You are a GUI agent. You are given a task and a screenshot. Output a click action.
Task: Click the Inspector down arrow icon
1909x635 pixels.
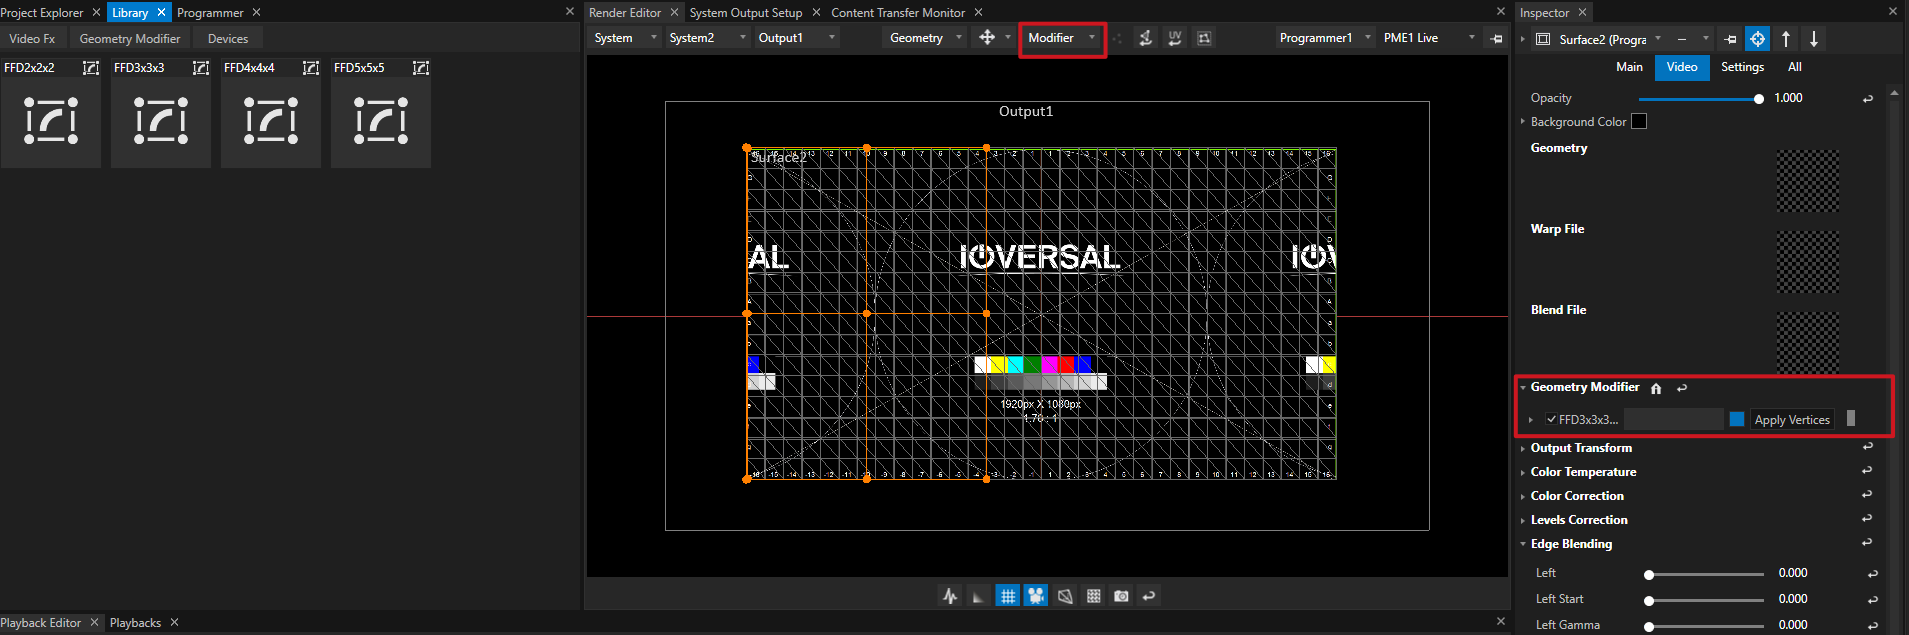pyautogui.click(x=1814, y=39)
